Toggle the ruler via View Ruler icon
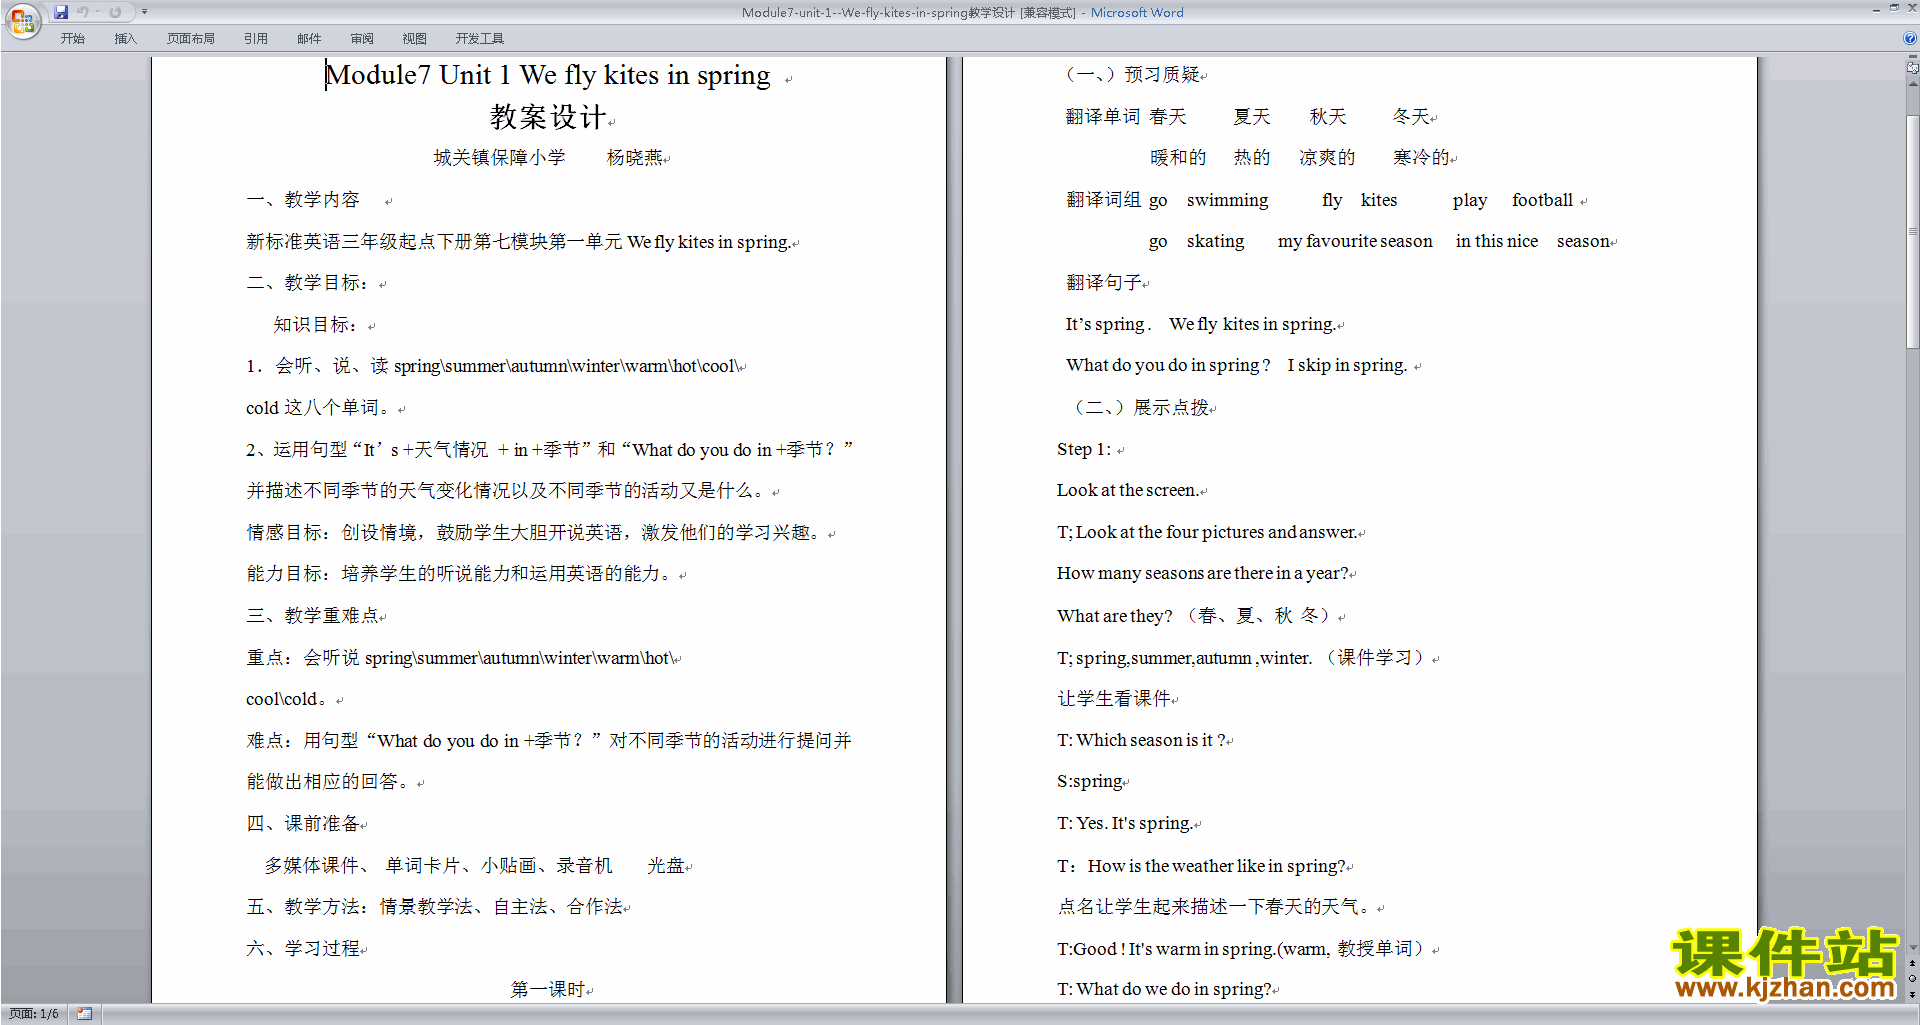1920x1025 pixels. coord(1912,68)
